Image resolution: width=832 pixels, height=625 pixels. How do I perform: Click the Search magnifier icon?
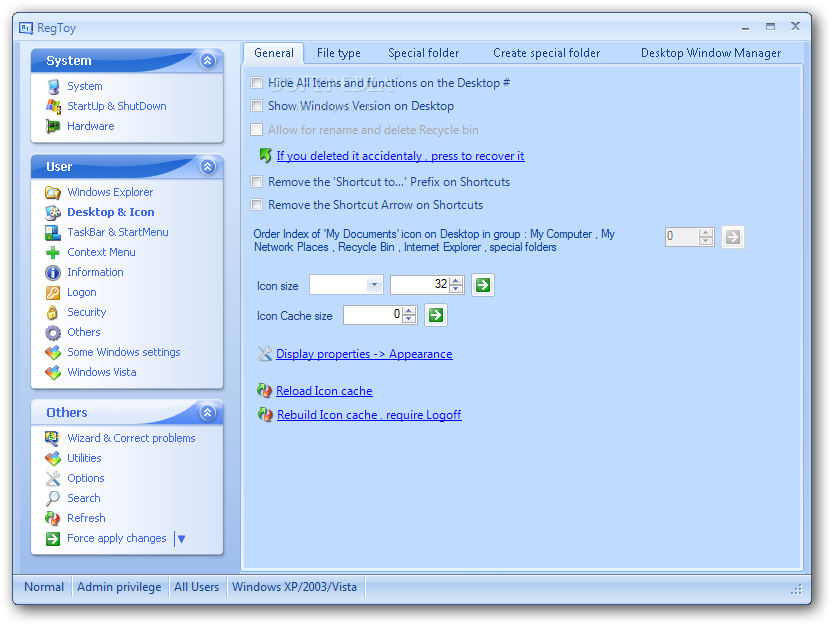pyautogui.click(x=53, y=499)
